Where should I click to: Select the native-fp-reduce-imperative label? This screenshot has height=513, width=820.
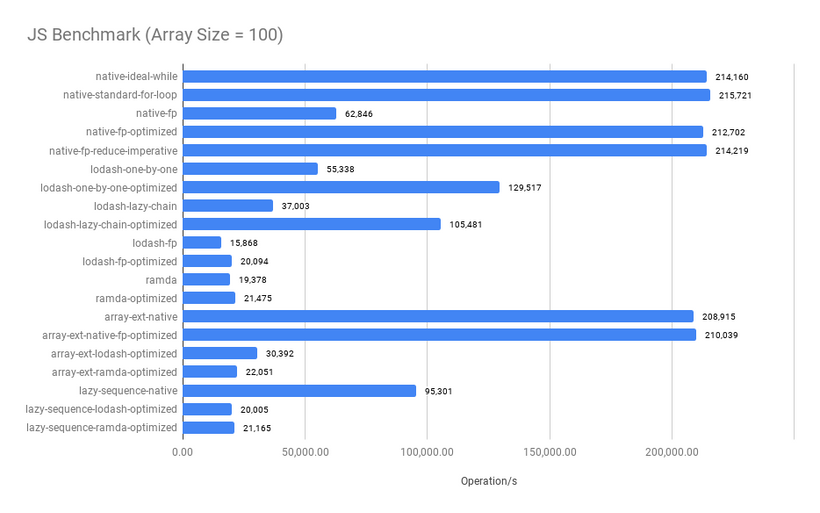113,151
